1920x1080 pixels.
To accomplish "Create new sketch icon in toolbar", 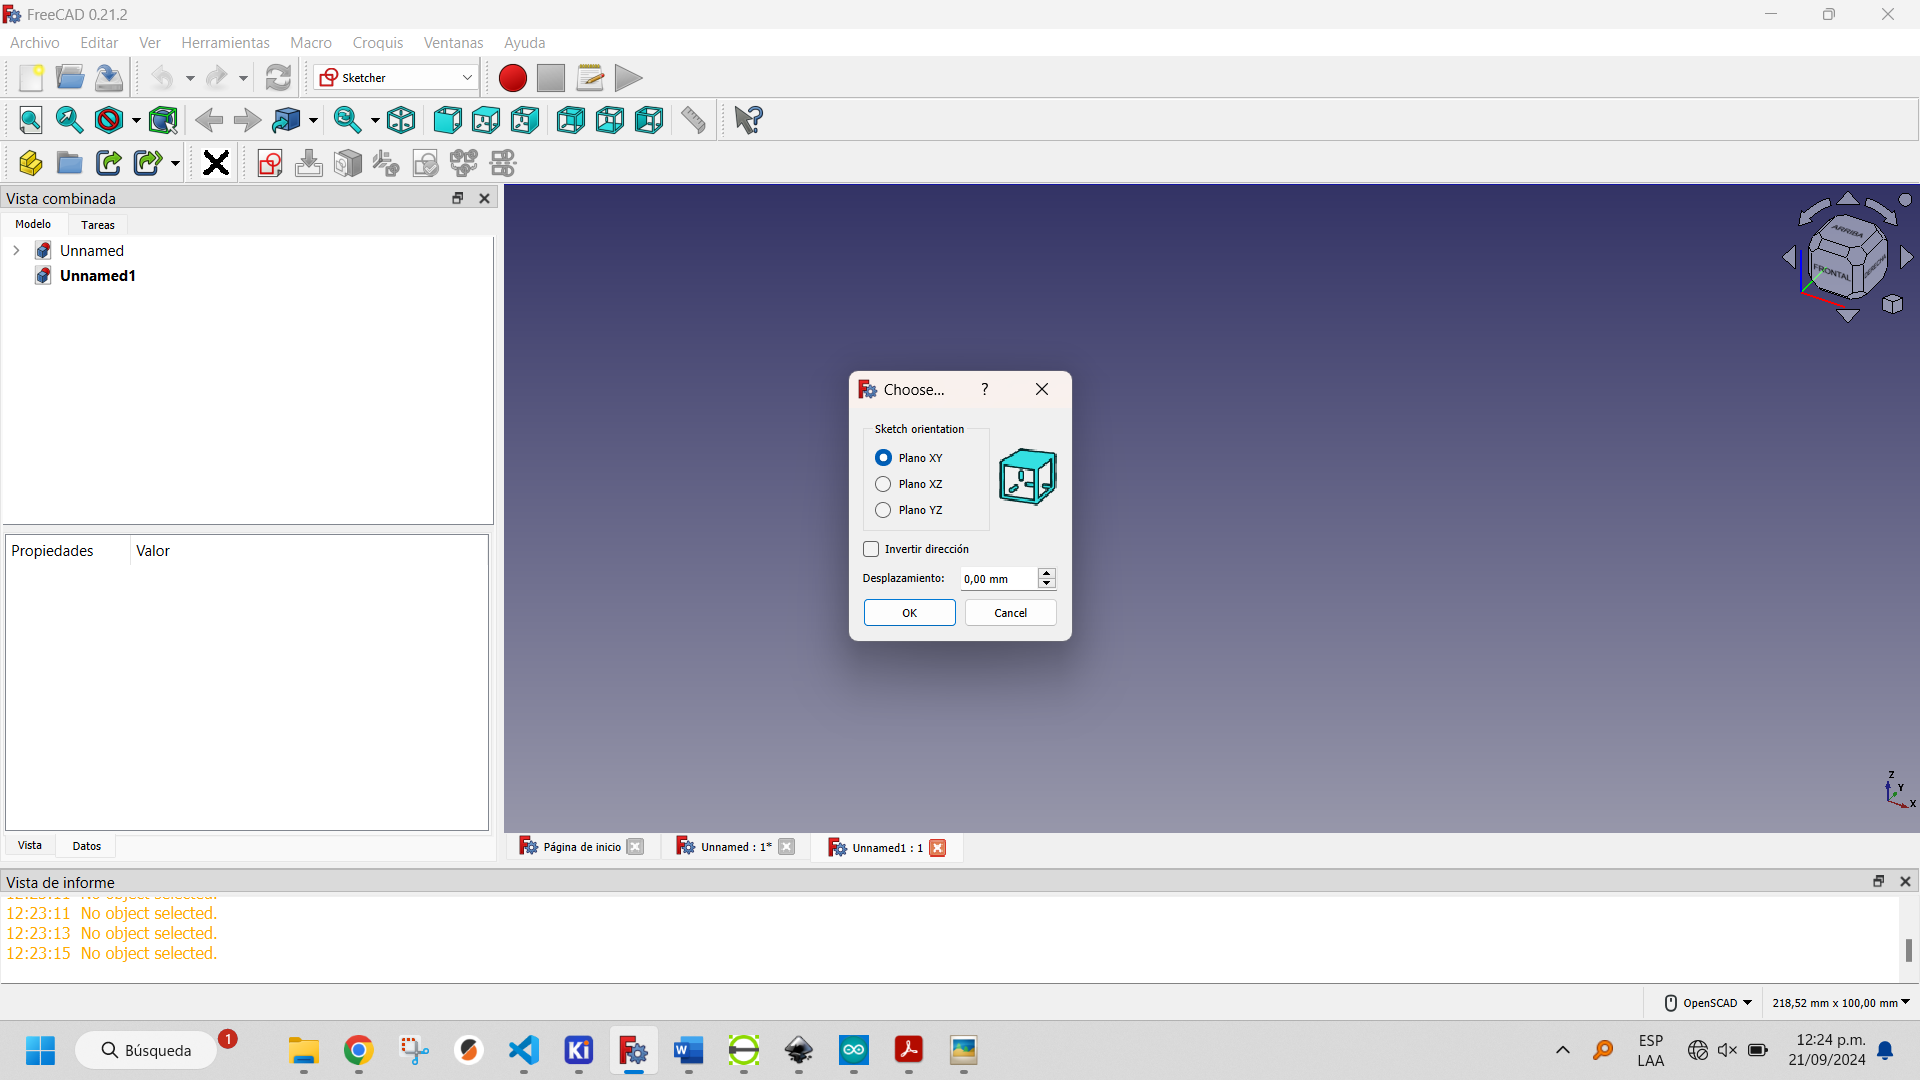I will click(270, 163).
